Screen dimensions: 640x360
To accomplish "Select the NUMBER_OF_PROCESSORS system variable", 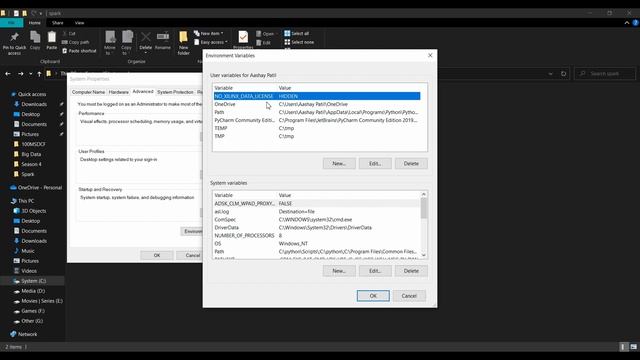I will [317, 236].
